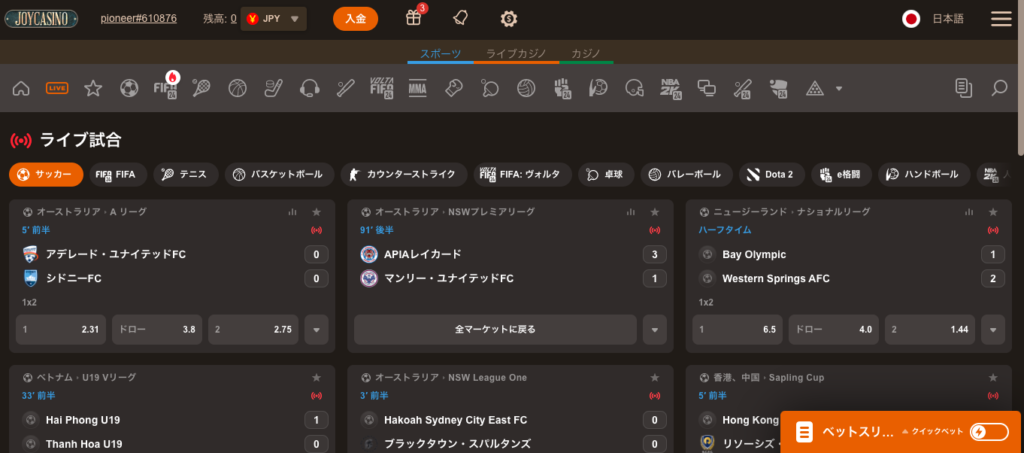Select the American football helmet icon
The width and height of the screenshot is (1024, 453).
click(634, 88)
